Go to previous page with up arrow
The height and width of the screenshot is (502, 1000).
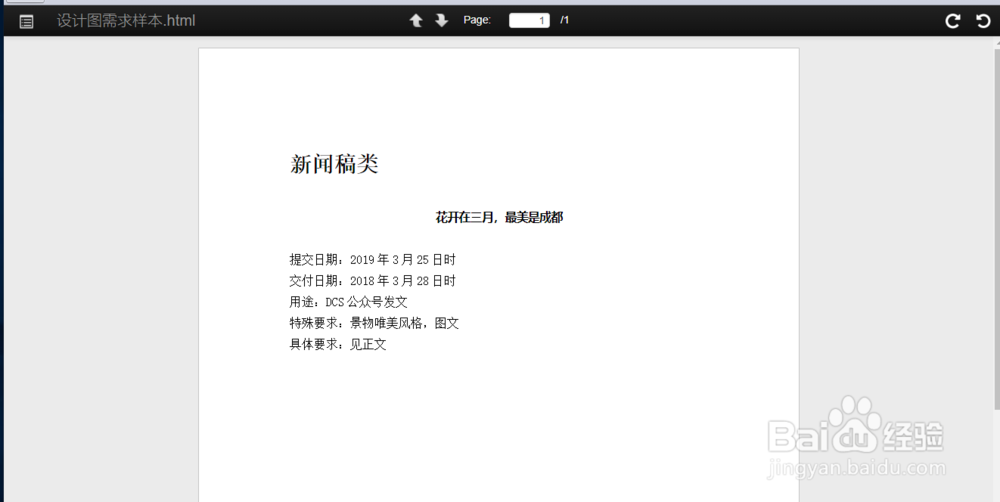[416, 20]
